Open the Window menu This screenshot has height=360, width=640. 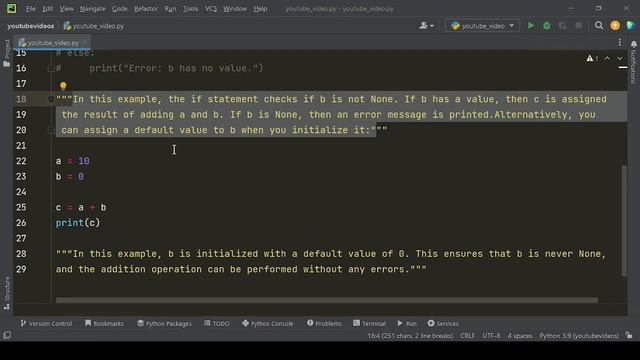click(235, 9)
